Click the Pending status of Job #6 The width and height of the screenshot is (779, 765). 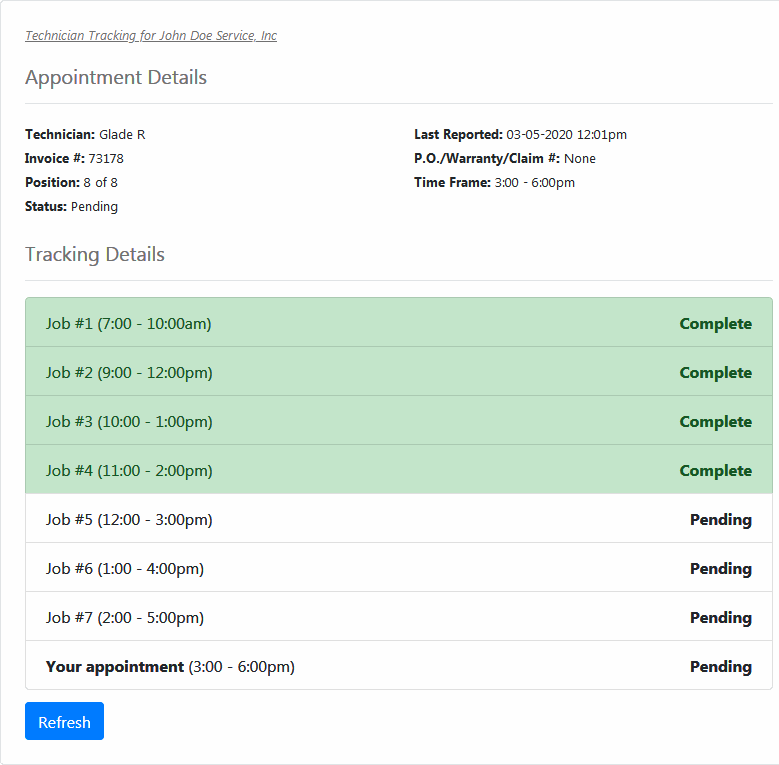point(720,569)
